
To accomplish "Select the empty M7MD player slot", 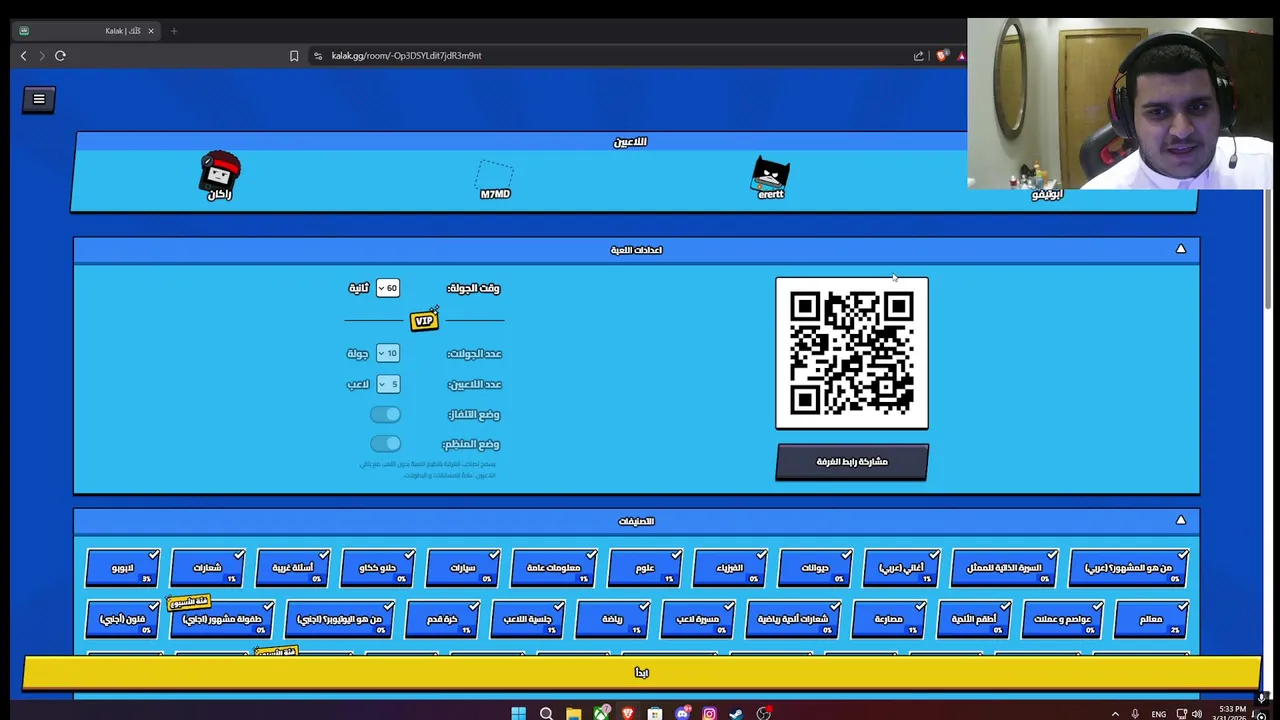I will tap(495, 178).
